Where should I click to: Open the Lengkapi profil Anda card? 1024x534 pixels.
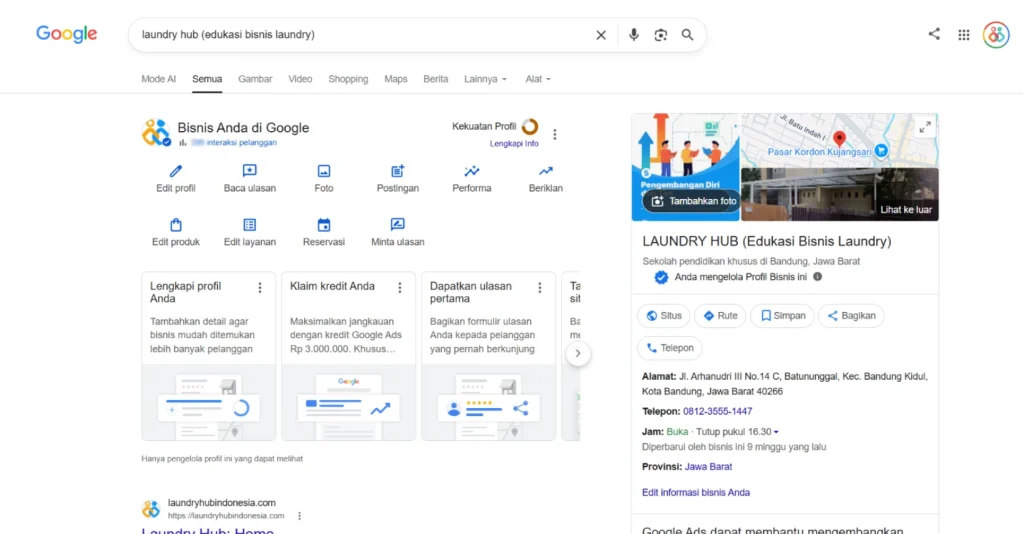coord(208,356)
